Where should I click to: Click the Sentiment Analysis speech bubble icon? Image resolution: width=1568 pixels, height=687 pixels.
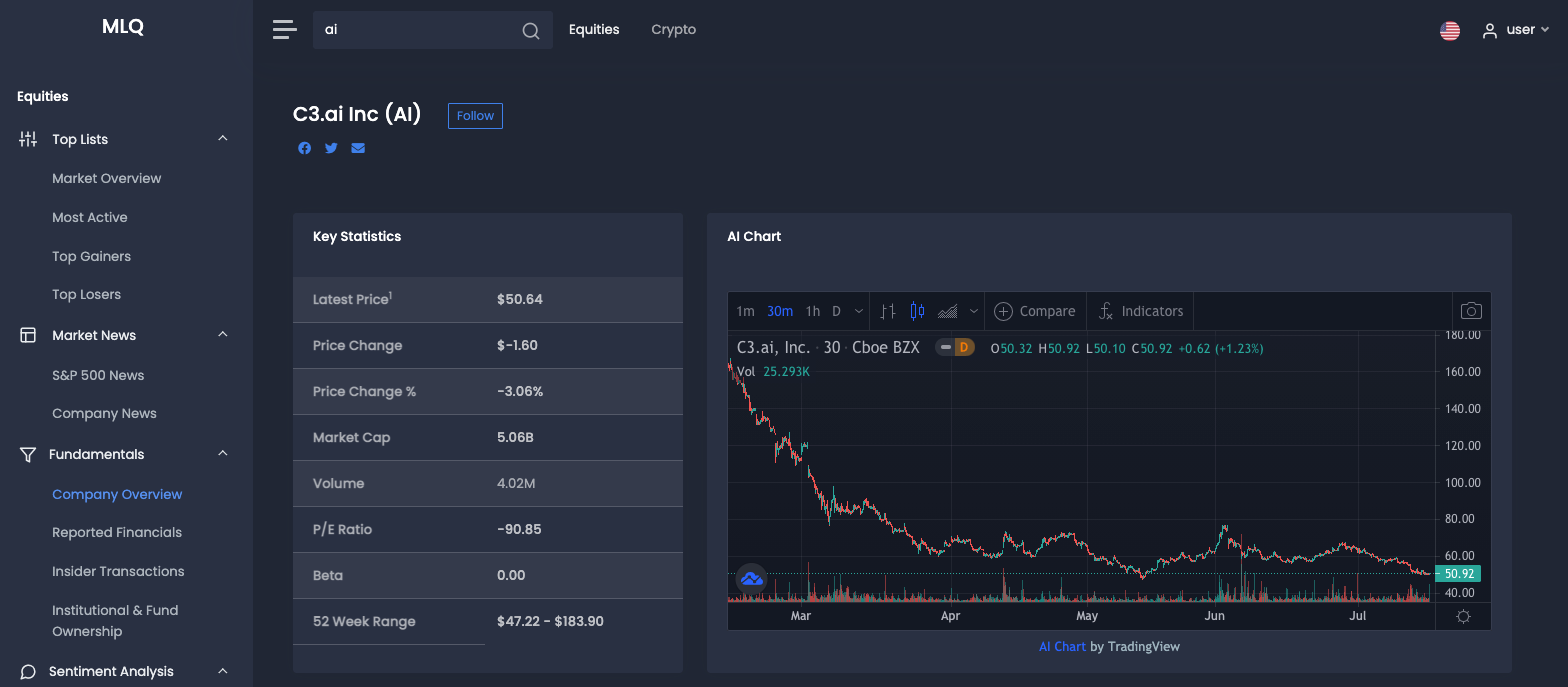(28, 671)
